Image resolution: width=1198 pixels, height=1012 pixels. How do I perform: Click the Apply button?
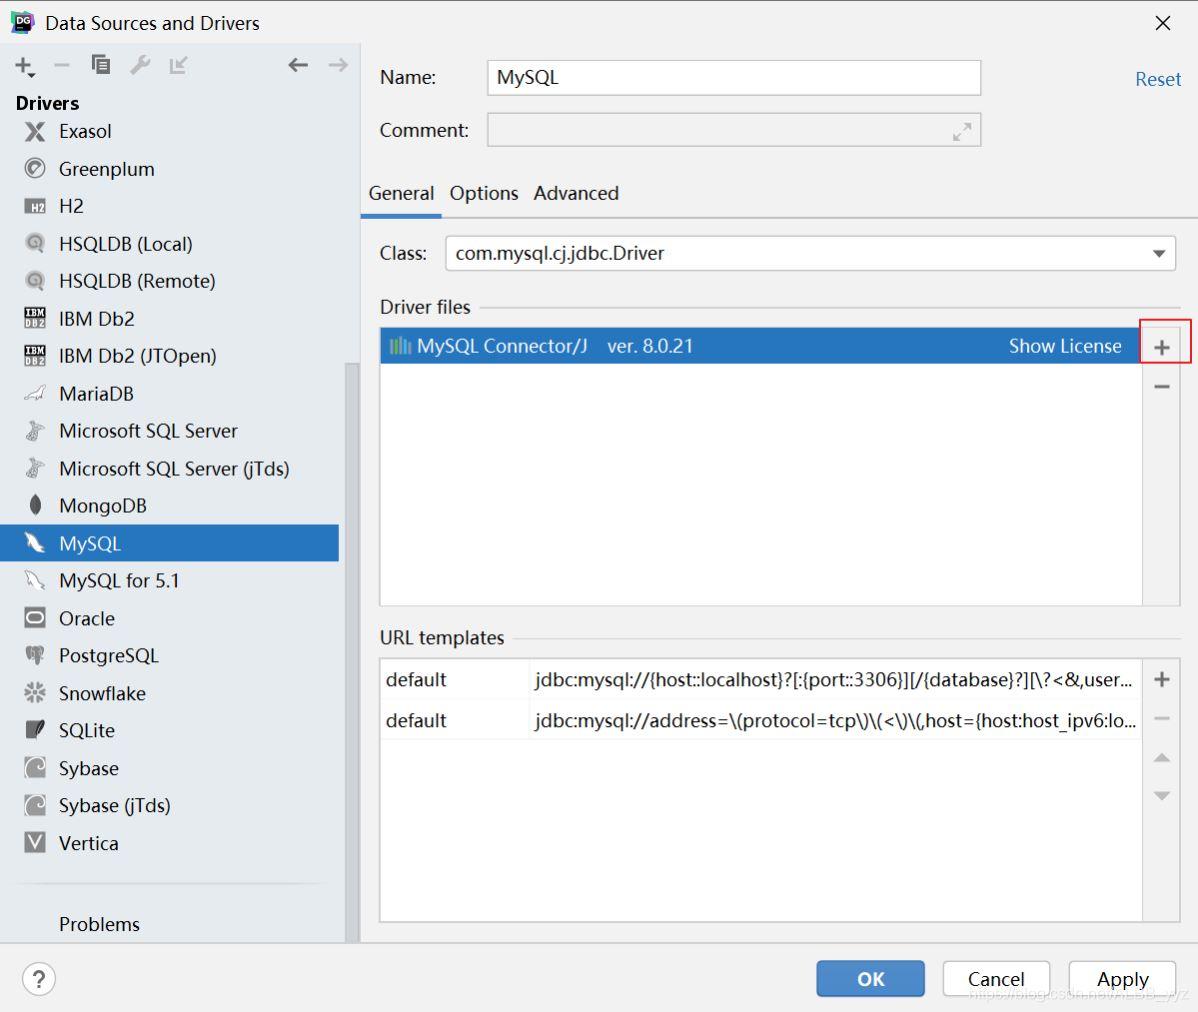pos(1122,979)
